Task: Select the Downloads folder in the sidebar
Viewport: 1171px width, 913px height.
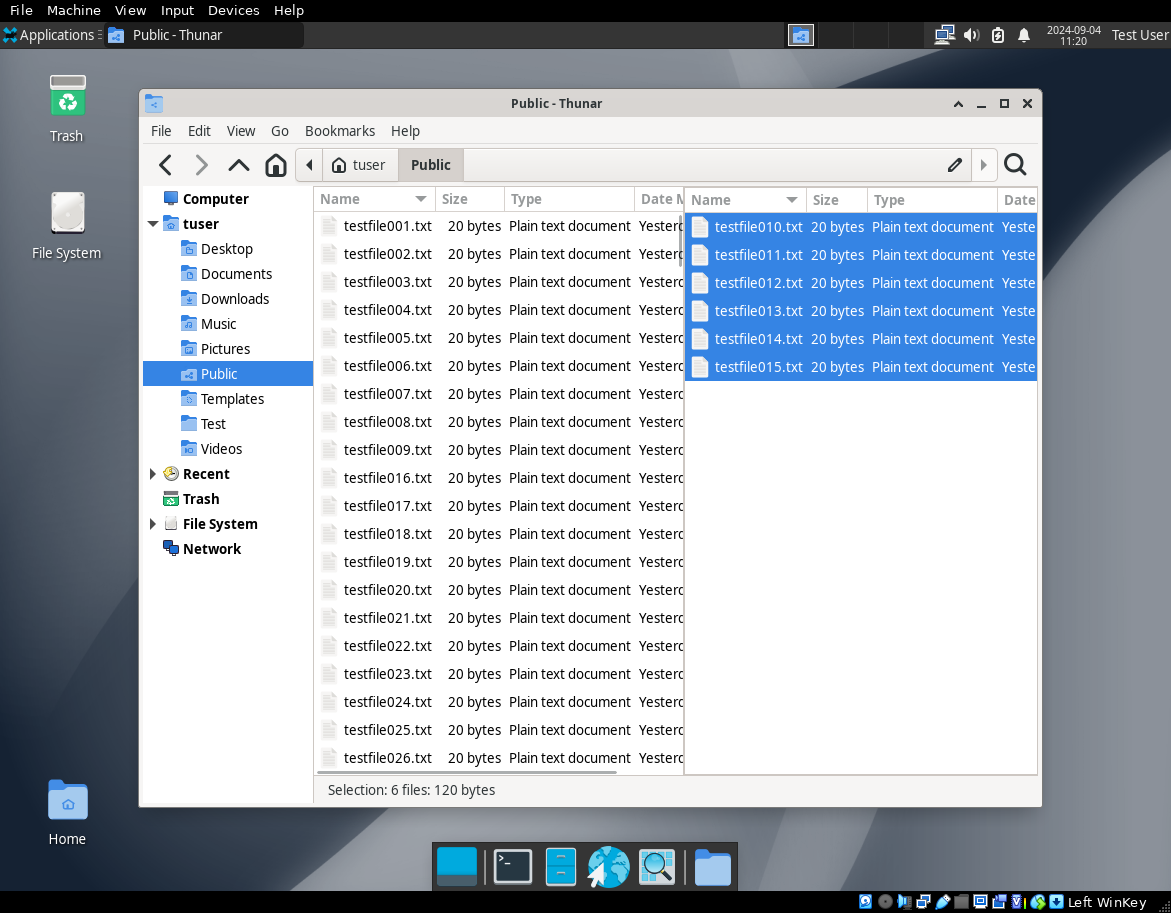Action: 234,299
